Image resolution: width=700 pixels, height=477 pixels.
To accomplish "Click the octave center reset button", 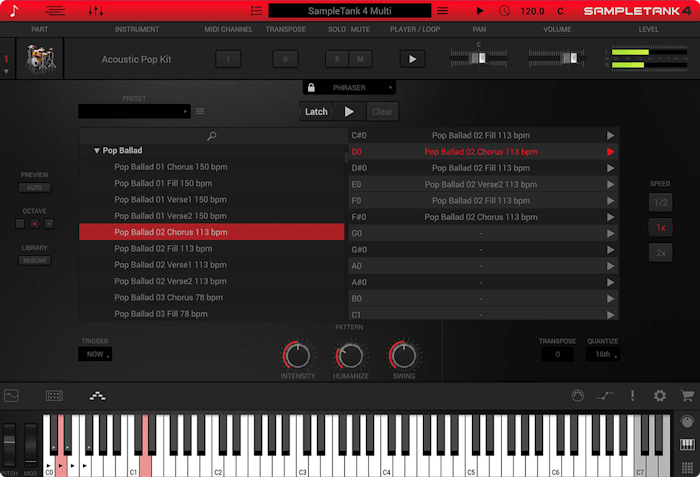I will click(x=34, y=223).
